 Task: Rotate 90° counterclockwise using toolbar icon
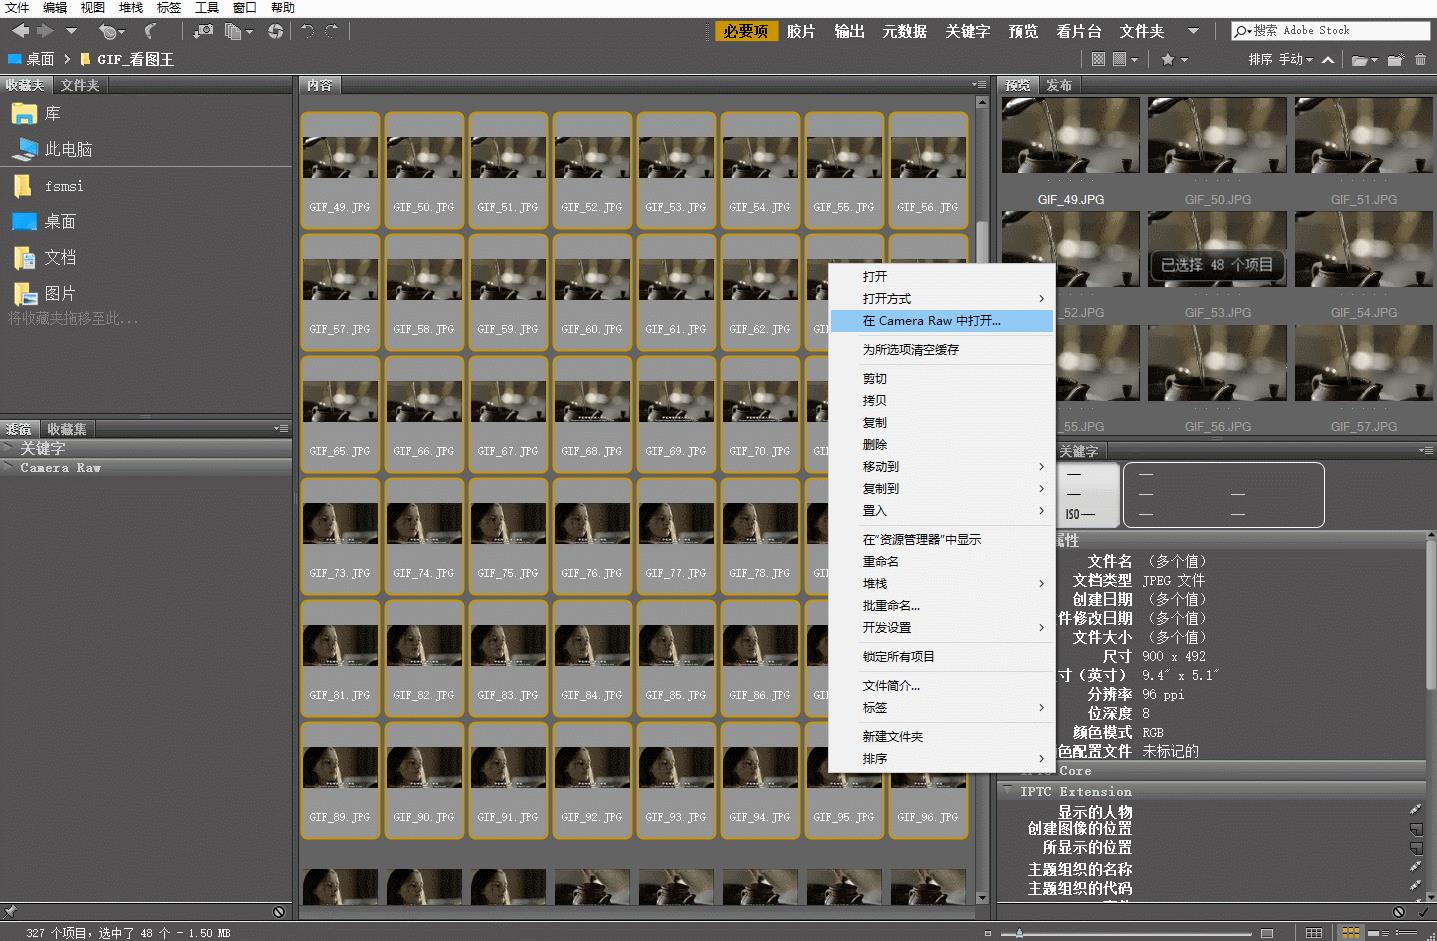tap(307, 31)
